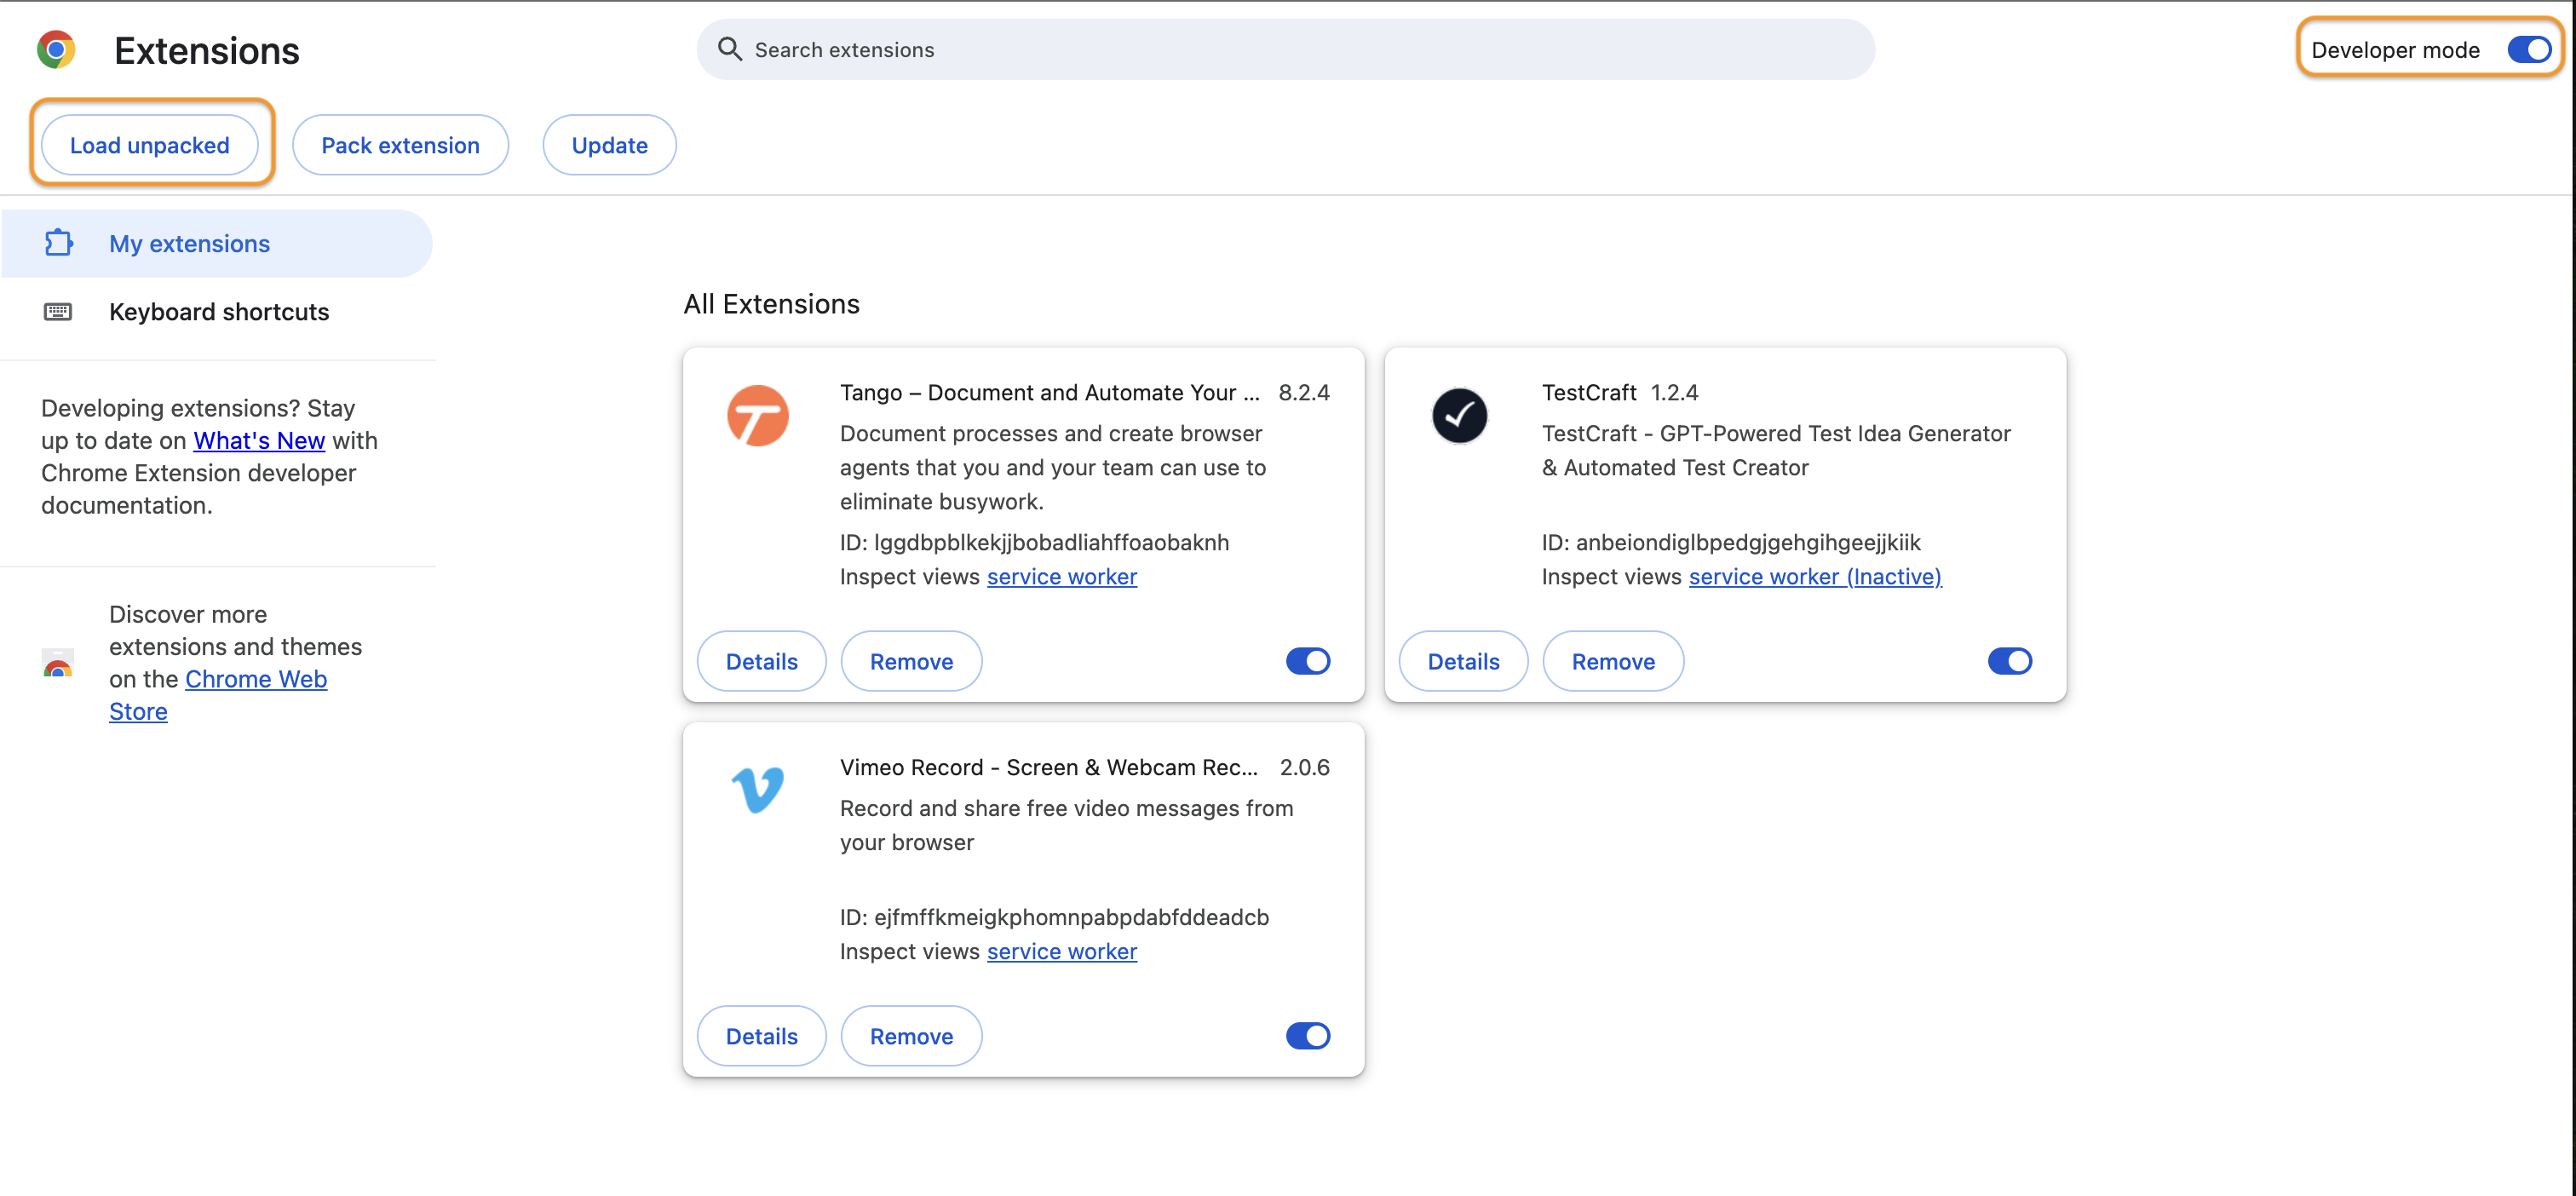Click the magnifying glass in the search bar
This screenshot has height=1196, width=2576.
click(729, 48)
